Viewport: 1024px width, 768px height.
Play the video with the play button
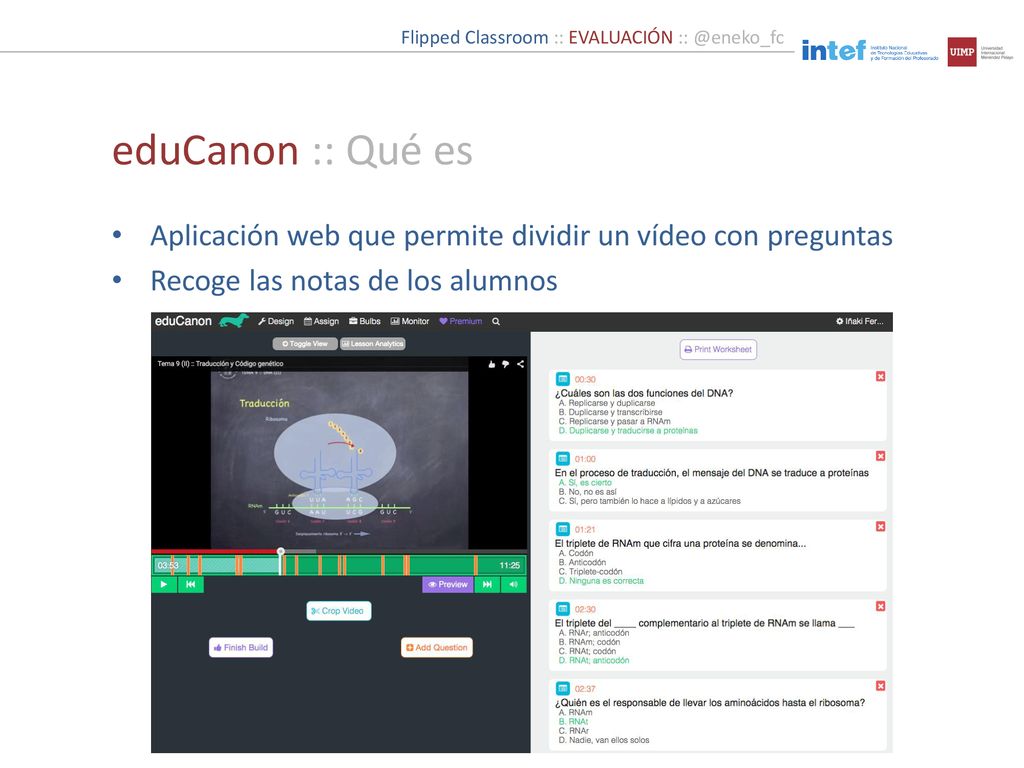tap(164, 584)
